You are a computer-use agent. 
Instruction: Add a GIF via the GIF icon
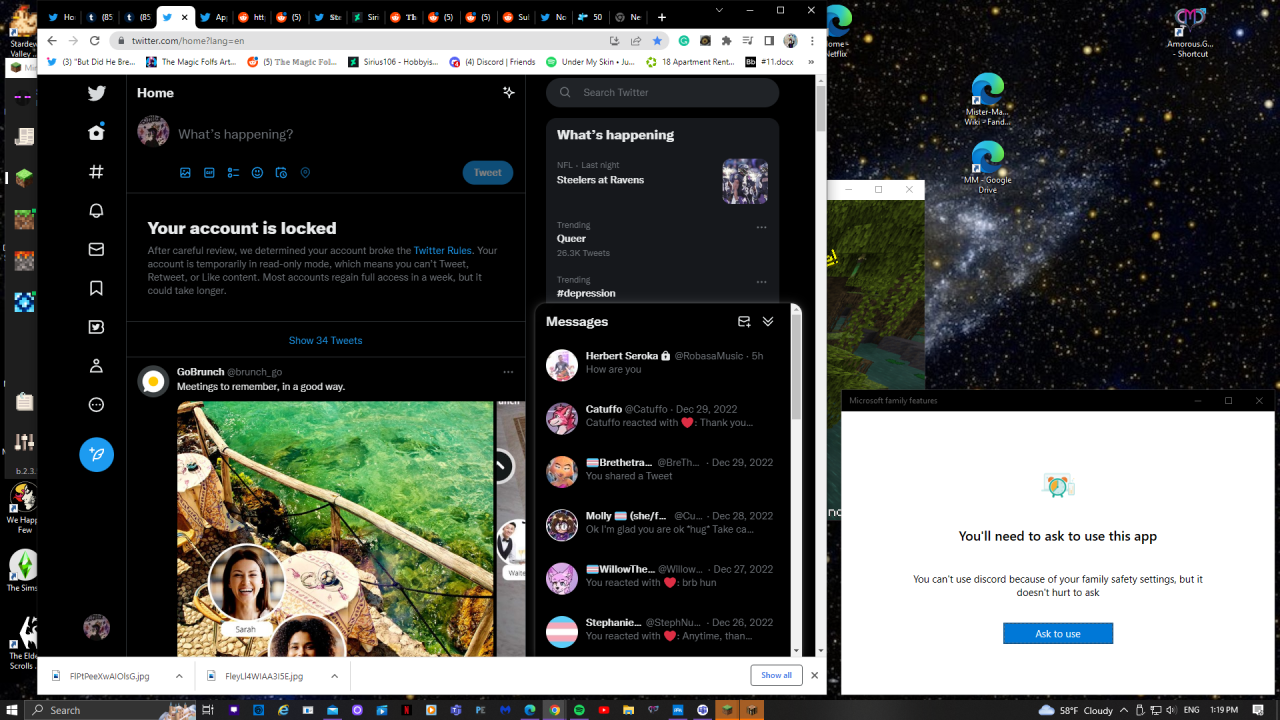(x=209, y=173)
